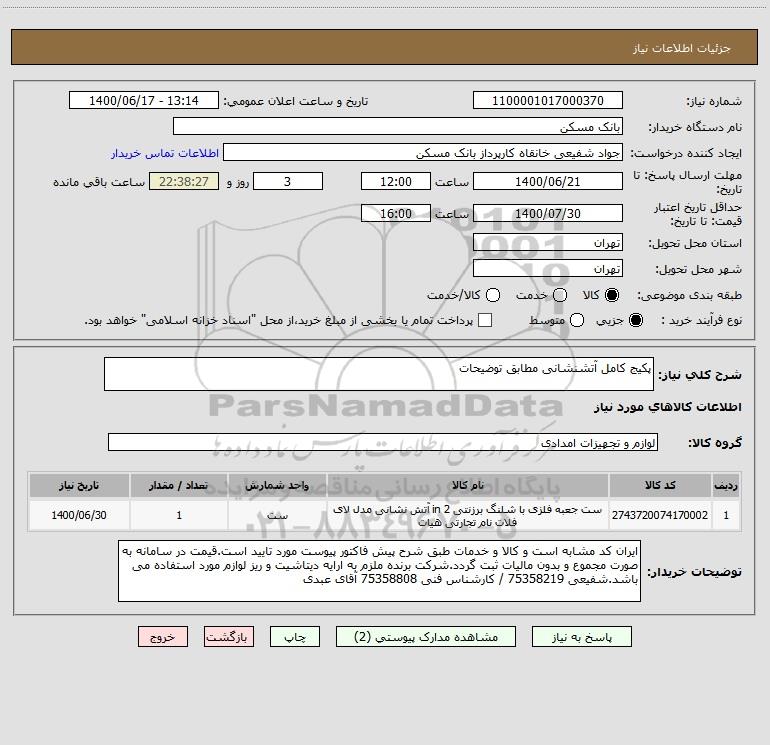
Task: Click the buyer notes text area
Action: (x=379, y=571)
